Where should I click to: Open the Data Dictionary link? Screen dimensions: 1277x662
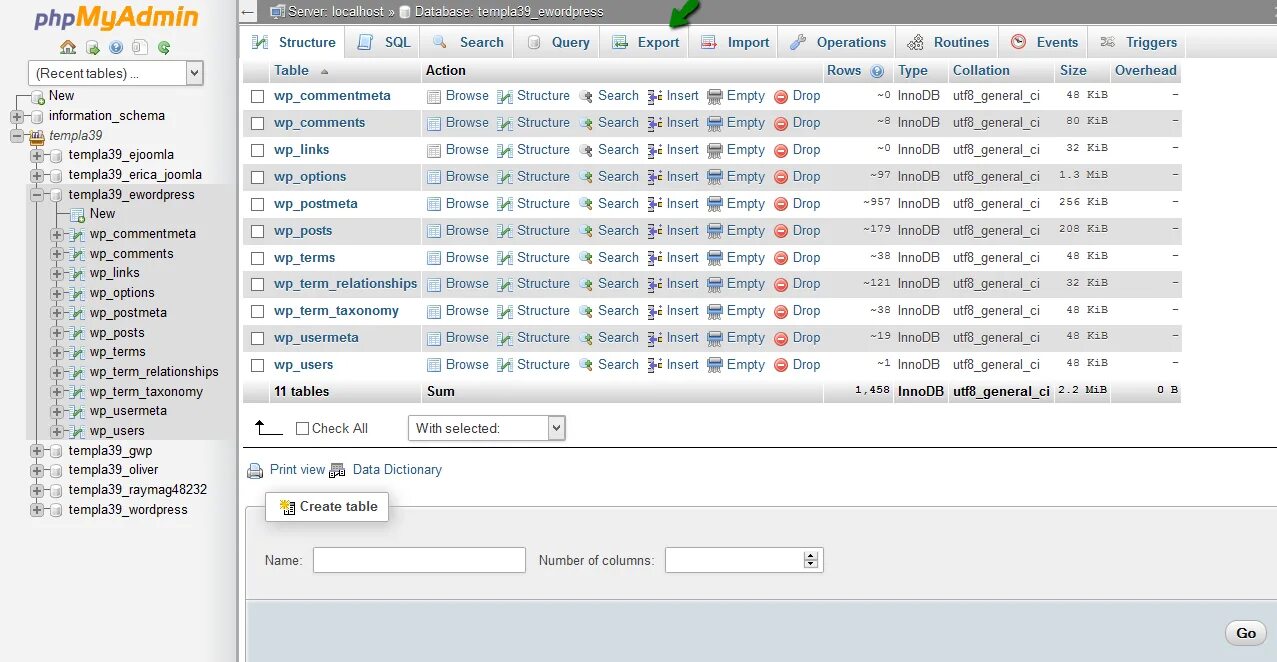click(397, 470)
